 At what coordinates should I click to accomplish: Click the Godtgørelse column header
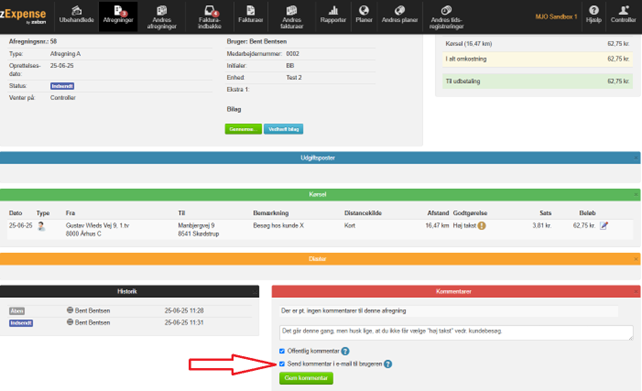click(470, 213)
